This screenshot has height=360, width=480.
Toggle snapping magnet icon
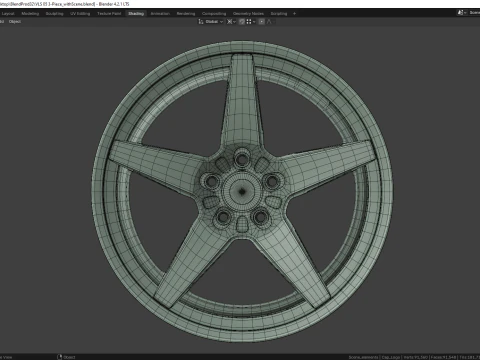[x=242, y=22]
